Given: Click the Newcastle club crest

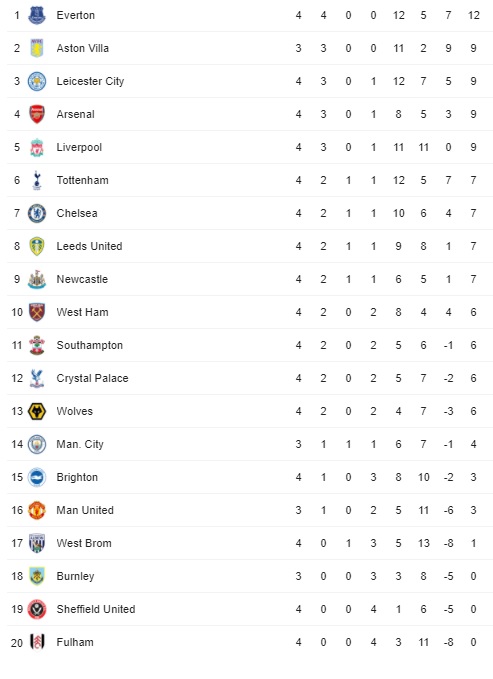Looking at the screenshot, I should (37, 279).
